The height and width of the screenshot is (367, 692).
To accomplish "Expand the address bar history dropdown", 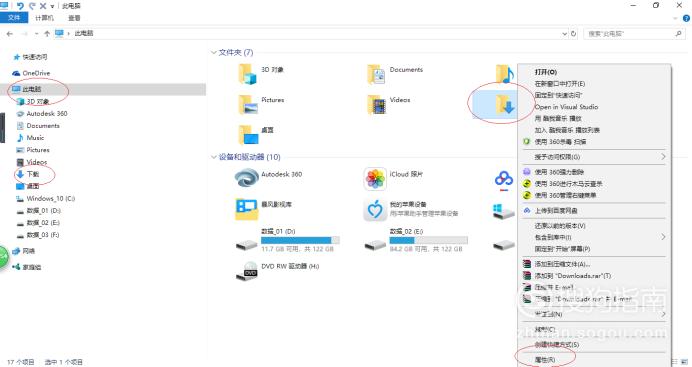I will tap(564, 34).
